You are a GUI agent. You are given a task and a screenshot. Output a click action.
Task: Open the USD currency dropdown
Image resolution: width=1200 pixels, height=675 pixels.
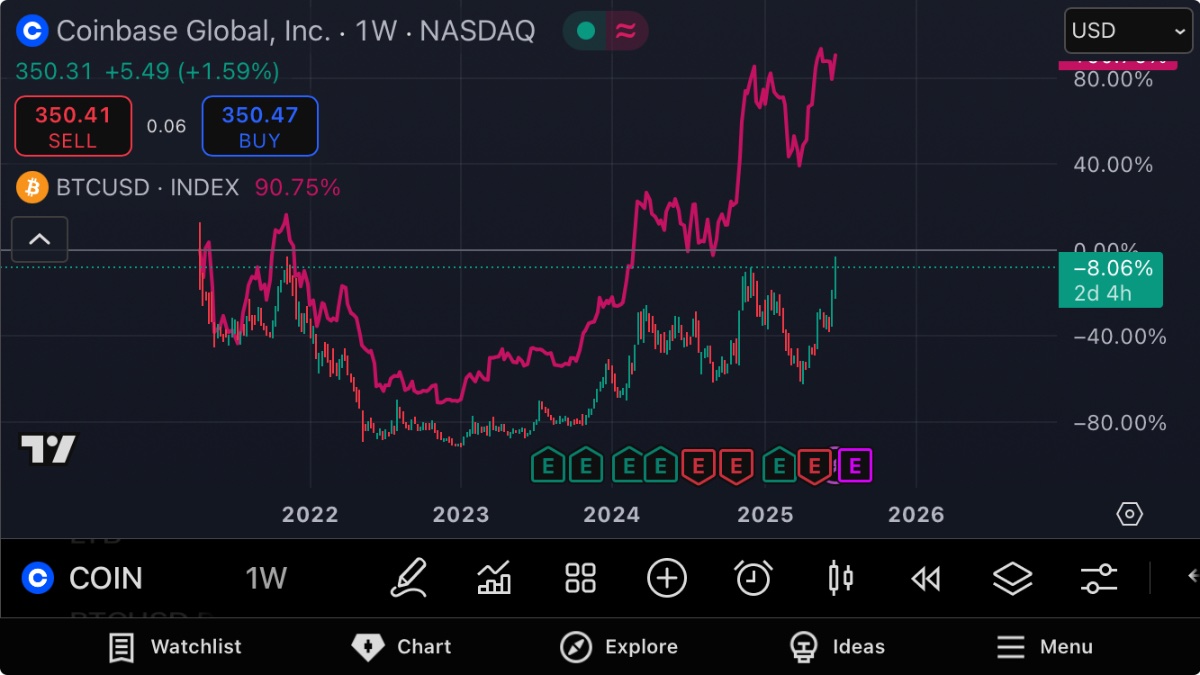pos(1128,31)
